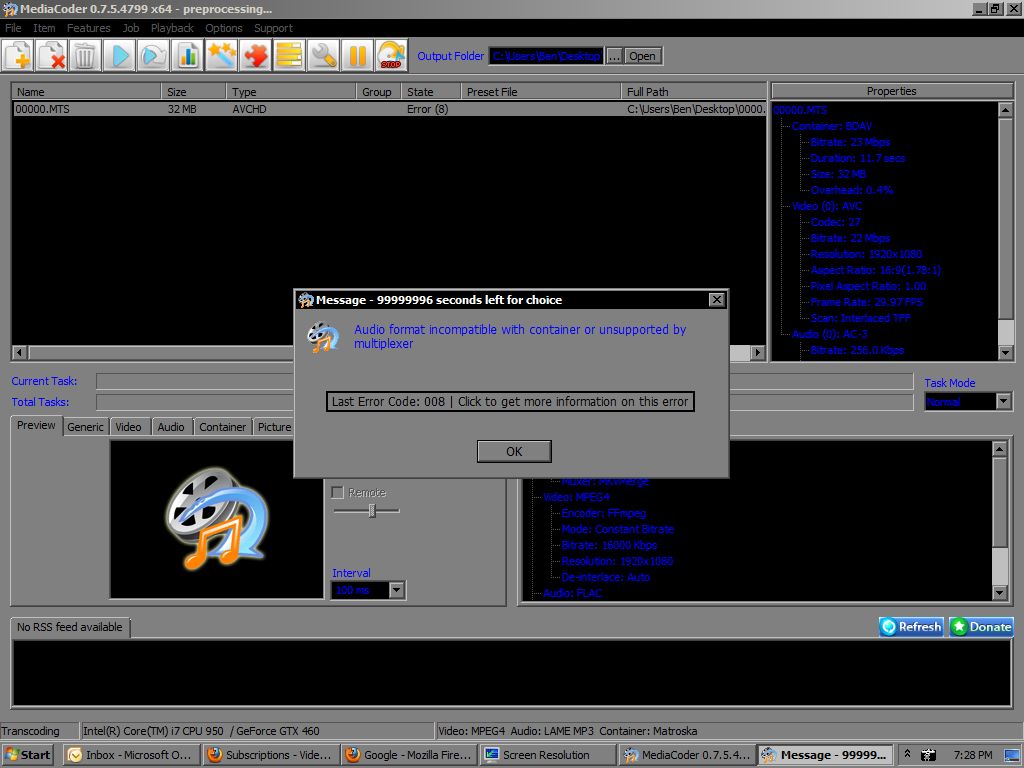Viewport: 1024px width, 768px height.
Task: Open the Playback menu
Action: click(x=172, y=28)
